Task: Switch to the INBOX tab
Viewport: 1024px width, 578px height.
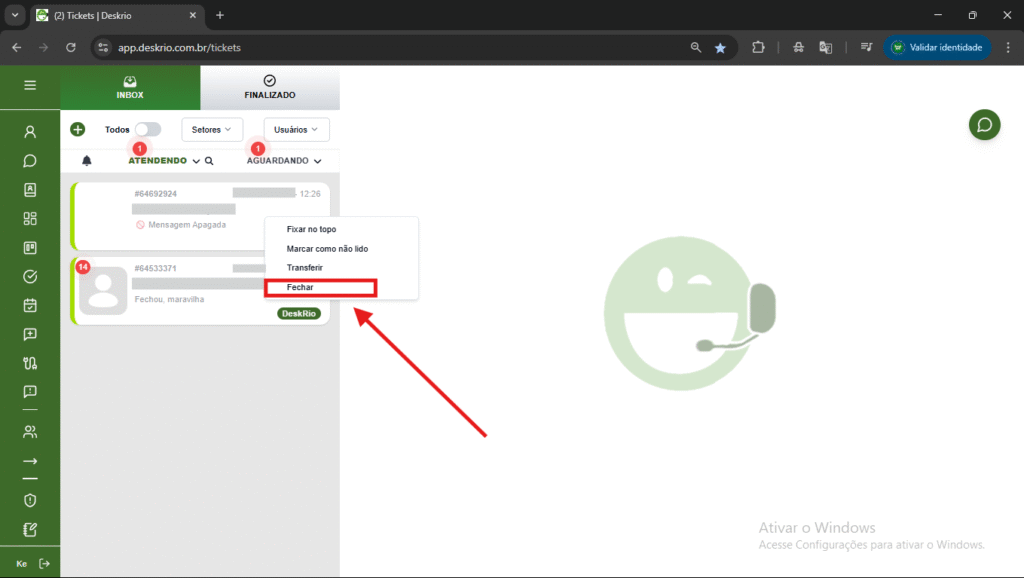Action: point(130,88)
